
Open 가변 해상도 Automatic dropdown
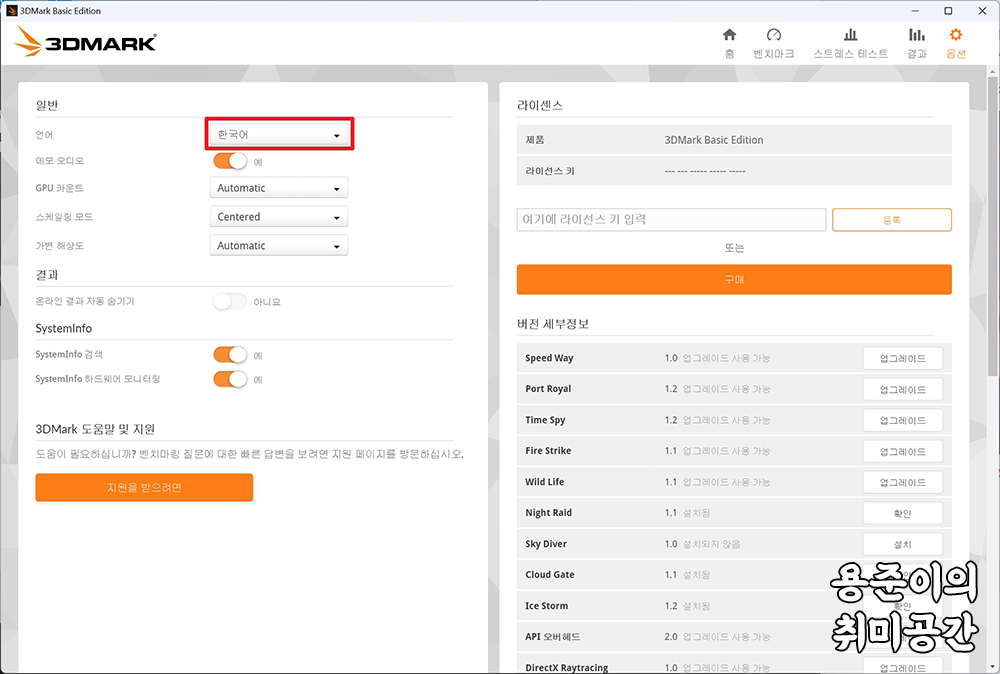279,245
